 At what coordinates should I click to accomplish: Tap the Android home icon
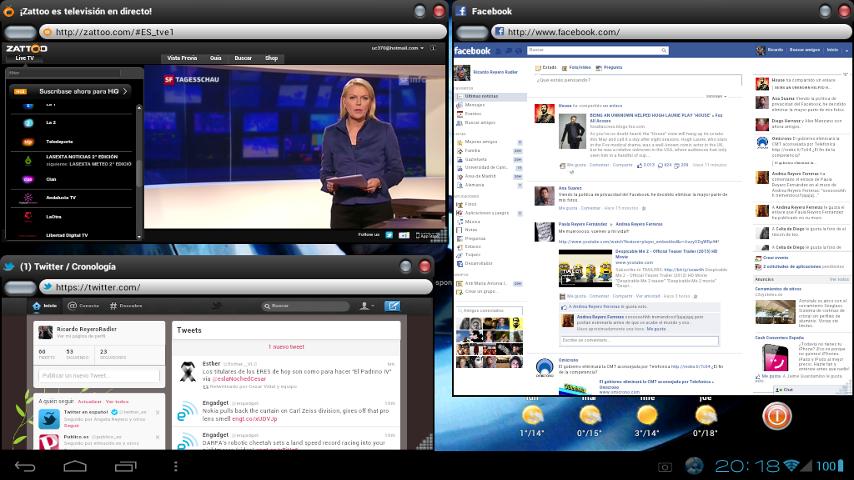coord(75,466)
